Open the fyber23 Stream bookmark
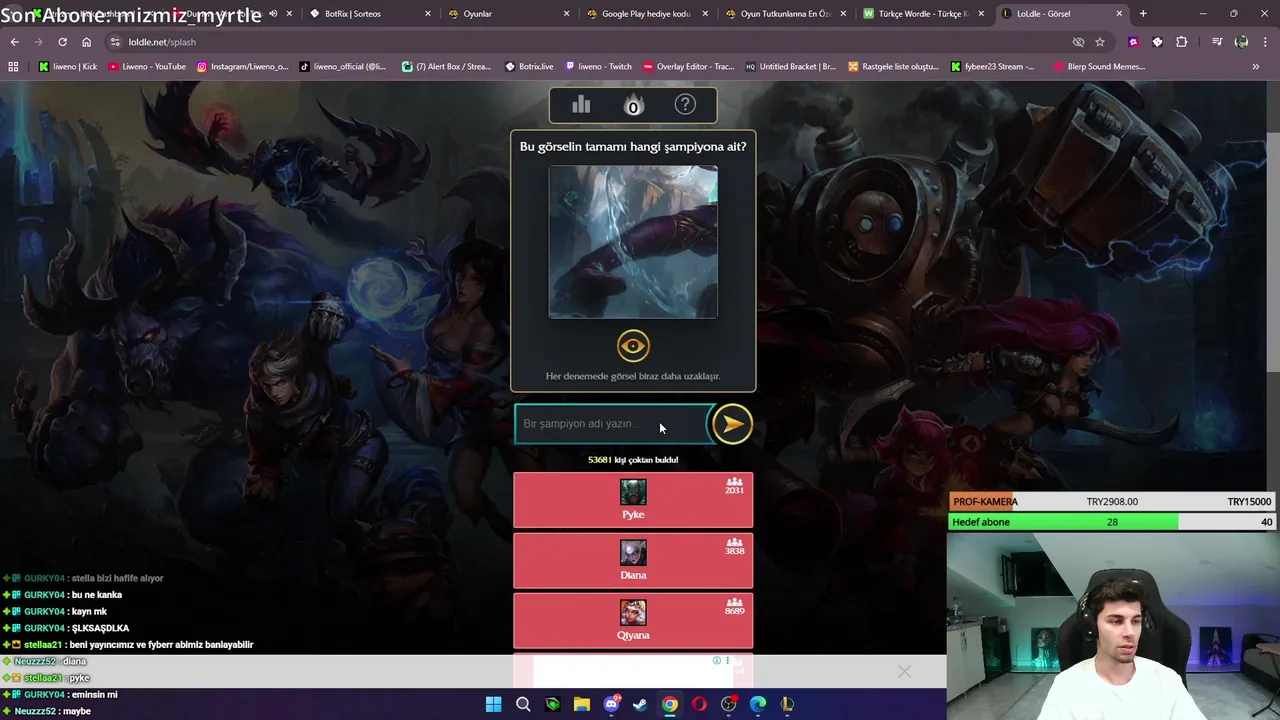1280x720 pixels. pyautogui.click(x=993, y=67)
